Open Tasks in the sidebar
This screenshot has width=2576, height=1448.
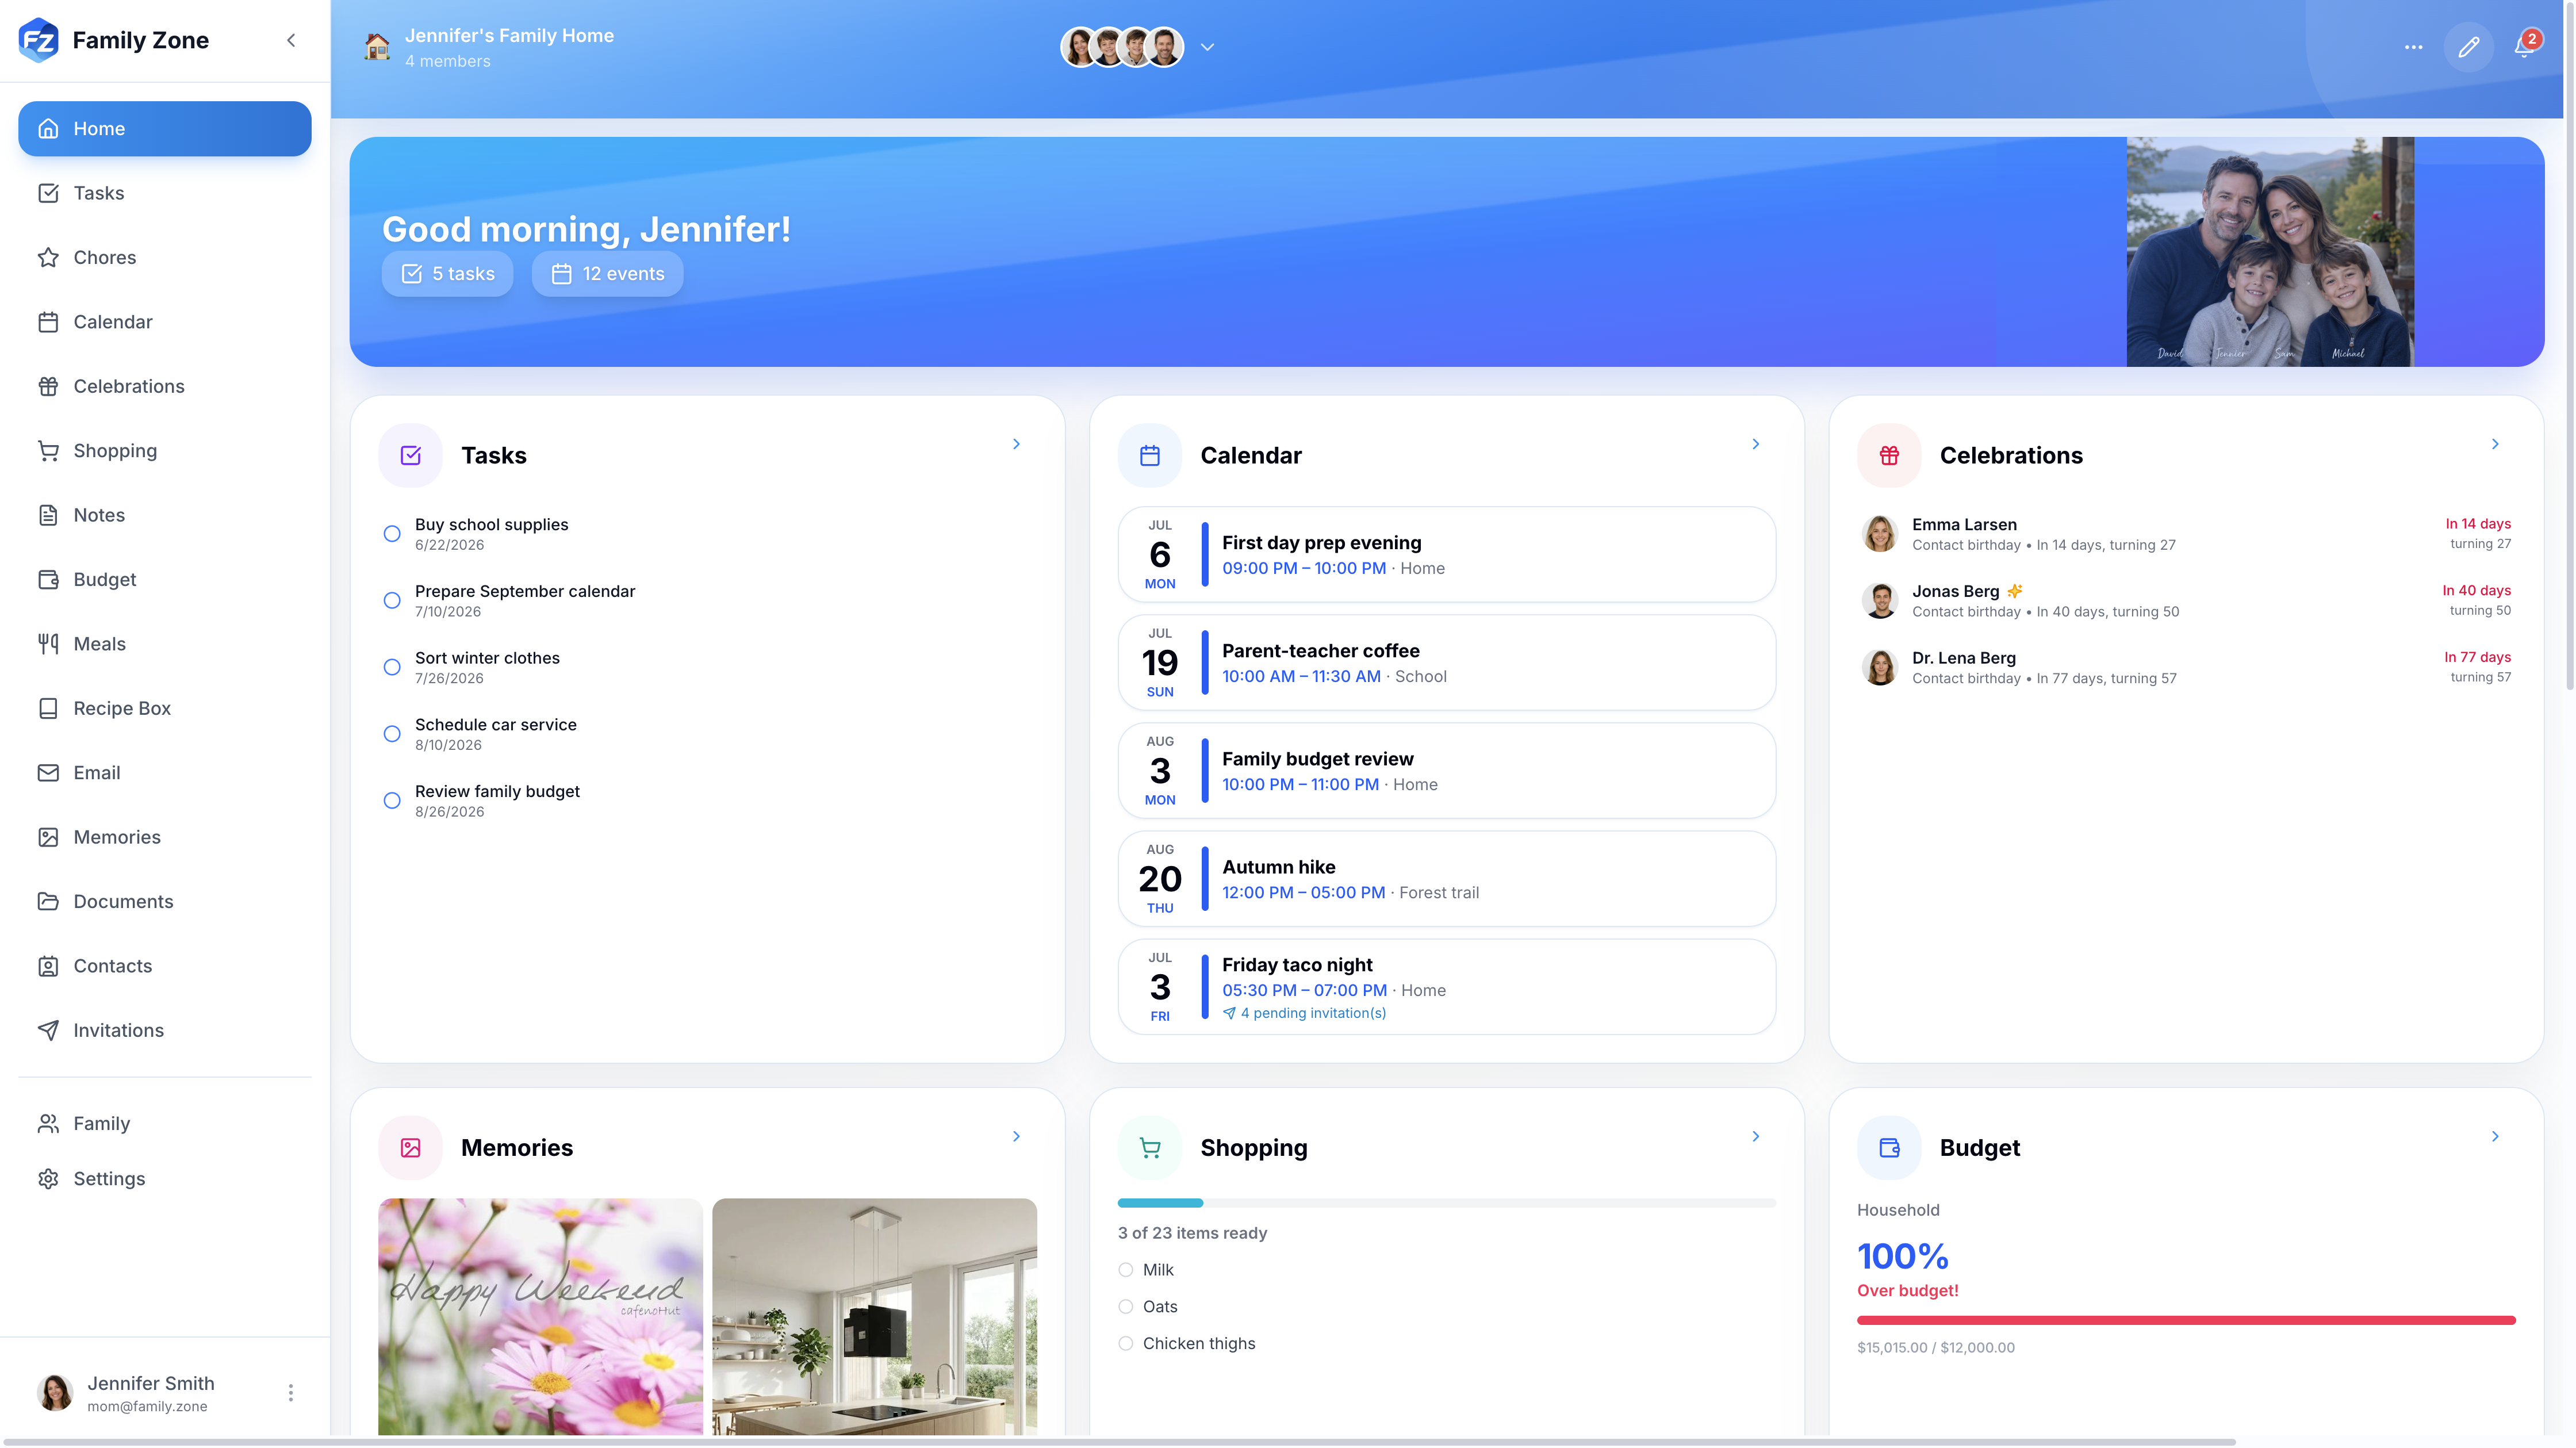click(165, 193)
